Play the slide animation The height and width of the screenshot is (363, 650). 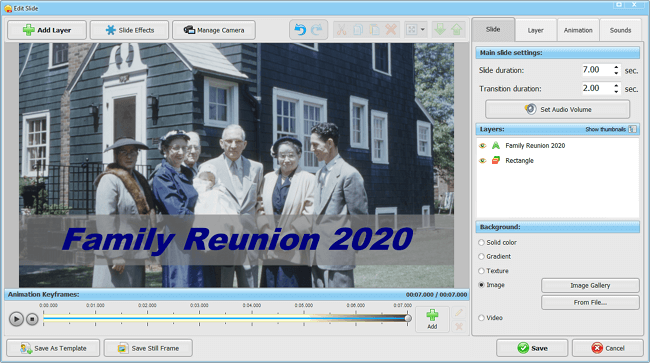(16, 319)
